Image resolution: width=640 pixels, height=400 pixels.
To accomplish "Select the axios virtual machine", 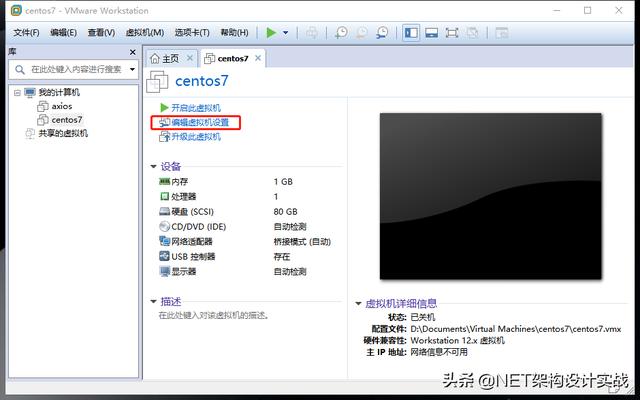I will pyautogui.click(x=62, y=107).
